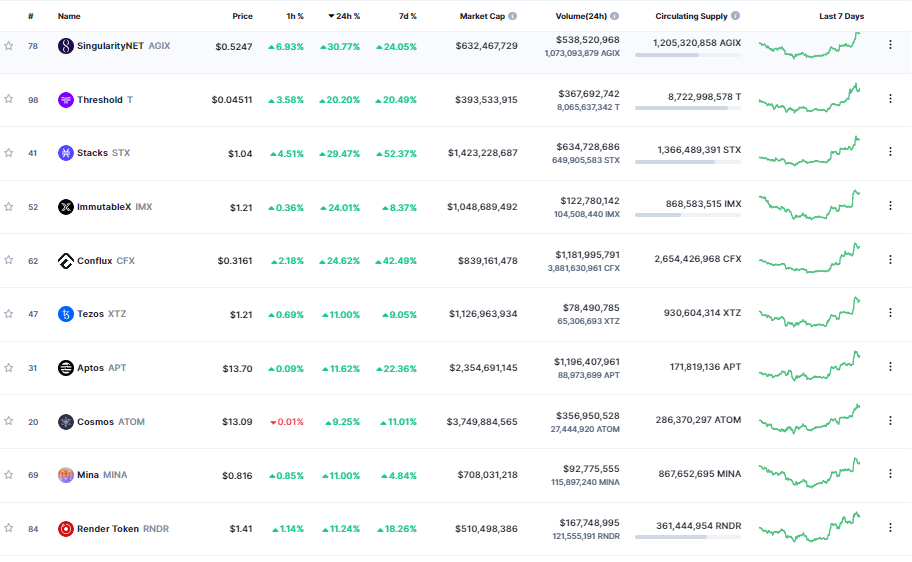Viewport: 912px width, 562px height.
Task: Sort table by 24h % column
Action: tap(347, 17)
